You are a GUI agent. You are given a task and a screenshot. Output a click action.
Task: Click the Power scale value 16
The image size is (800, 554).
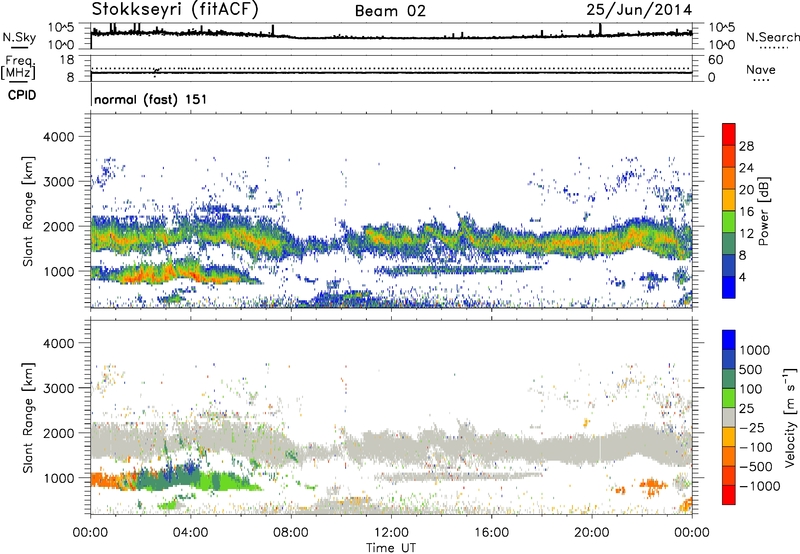click(746, 212)
